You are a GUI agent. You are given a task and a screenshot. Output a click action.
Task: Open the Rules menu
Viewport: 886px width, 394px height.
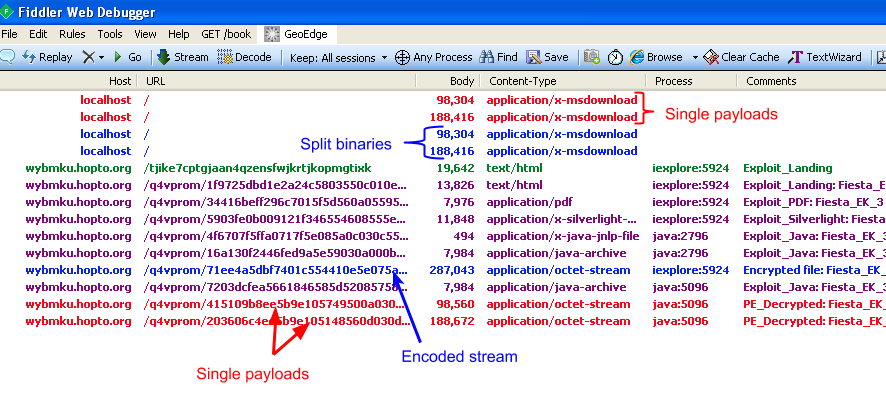click(x=72, y=34)
